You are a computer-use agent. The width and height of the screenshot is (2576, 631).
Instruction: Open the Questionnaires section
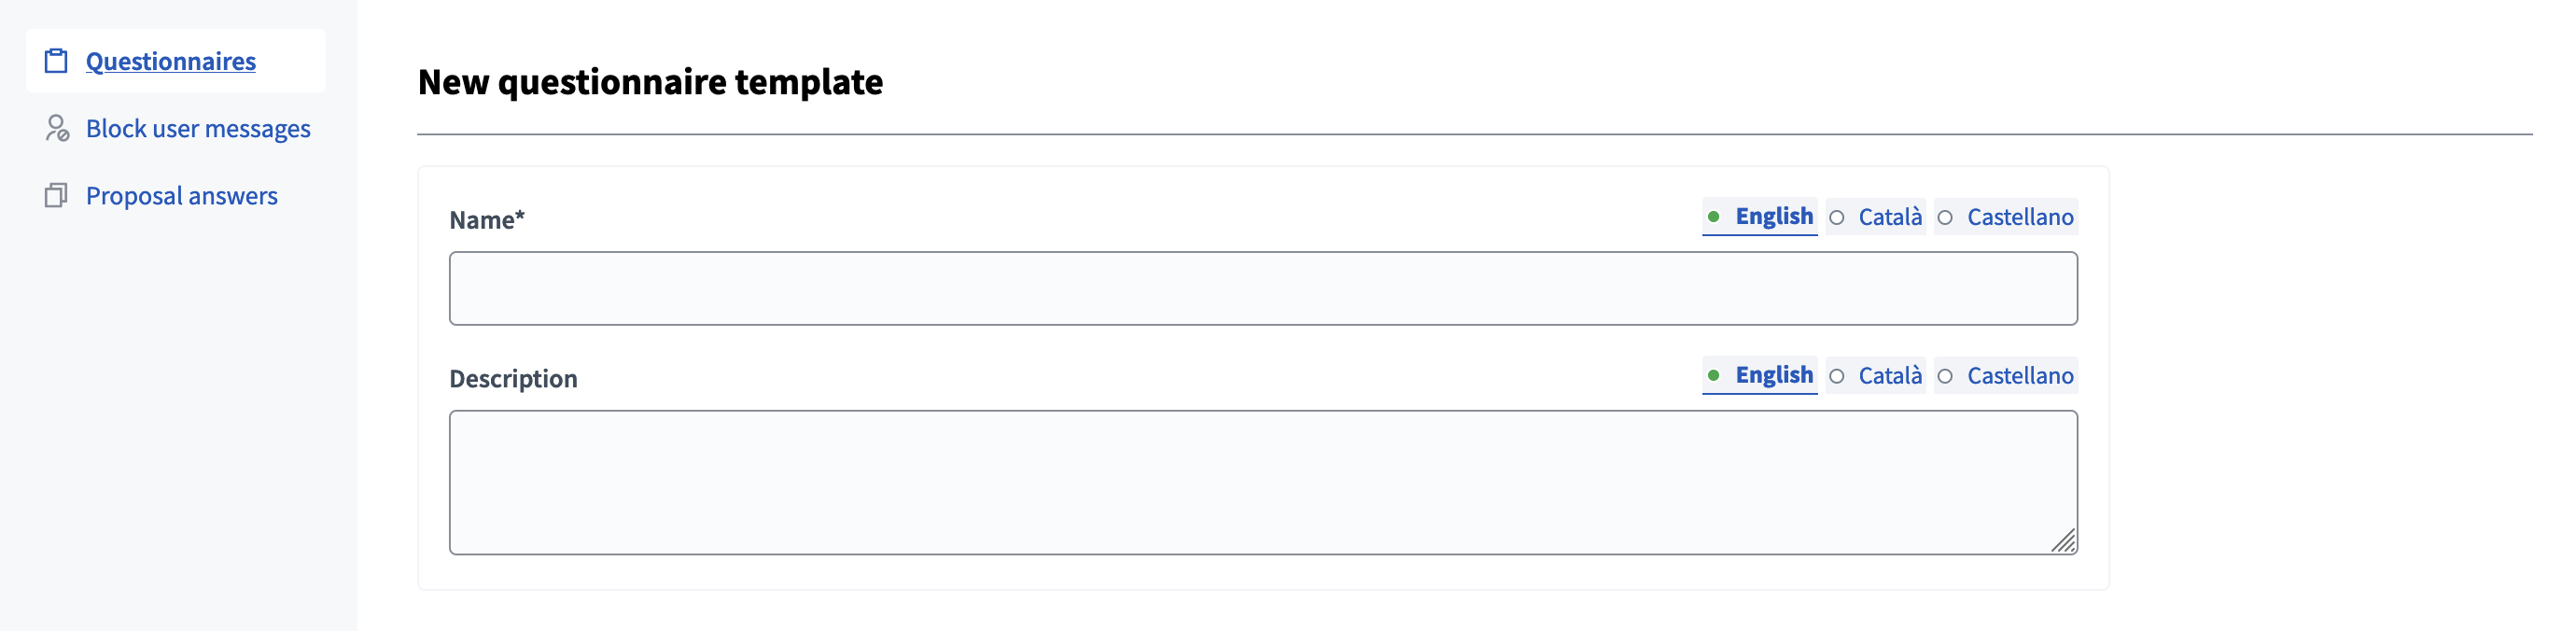(x=170, y=60)
